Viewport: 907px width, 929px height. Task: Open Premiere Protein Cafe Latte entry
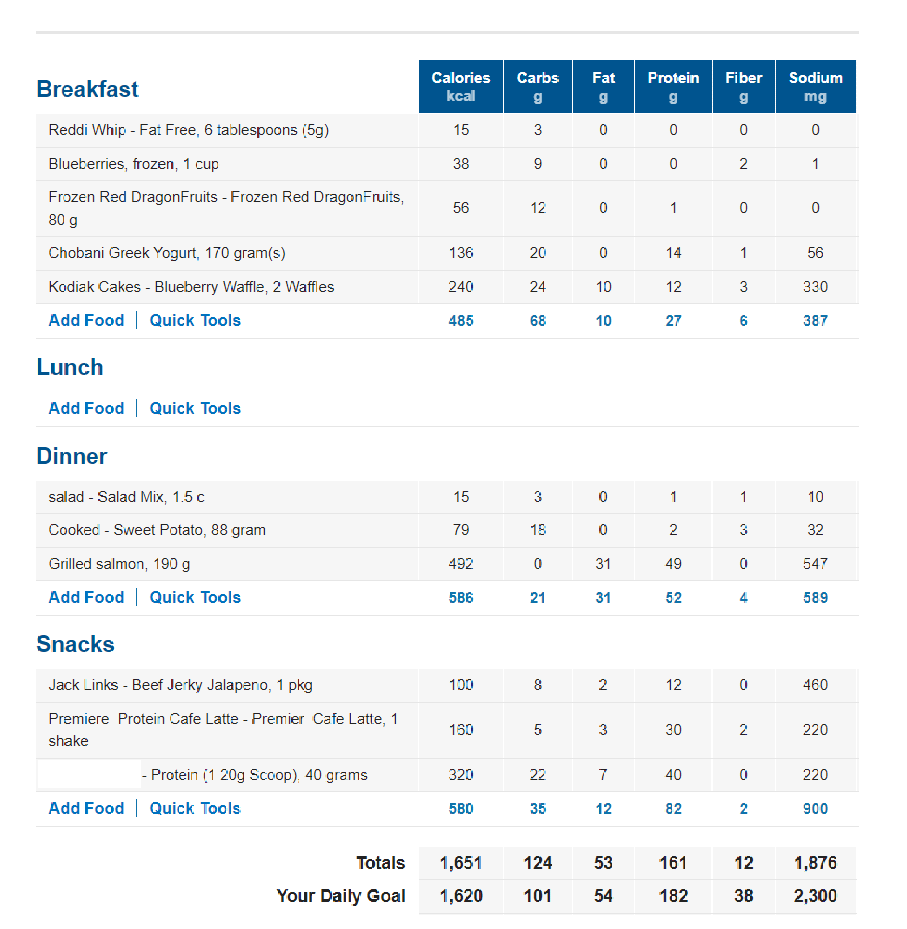click(x=223, y=730)
